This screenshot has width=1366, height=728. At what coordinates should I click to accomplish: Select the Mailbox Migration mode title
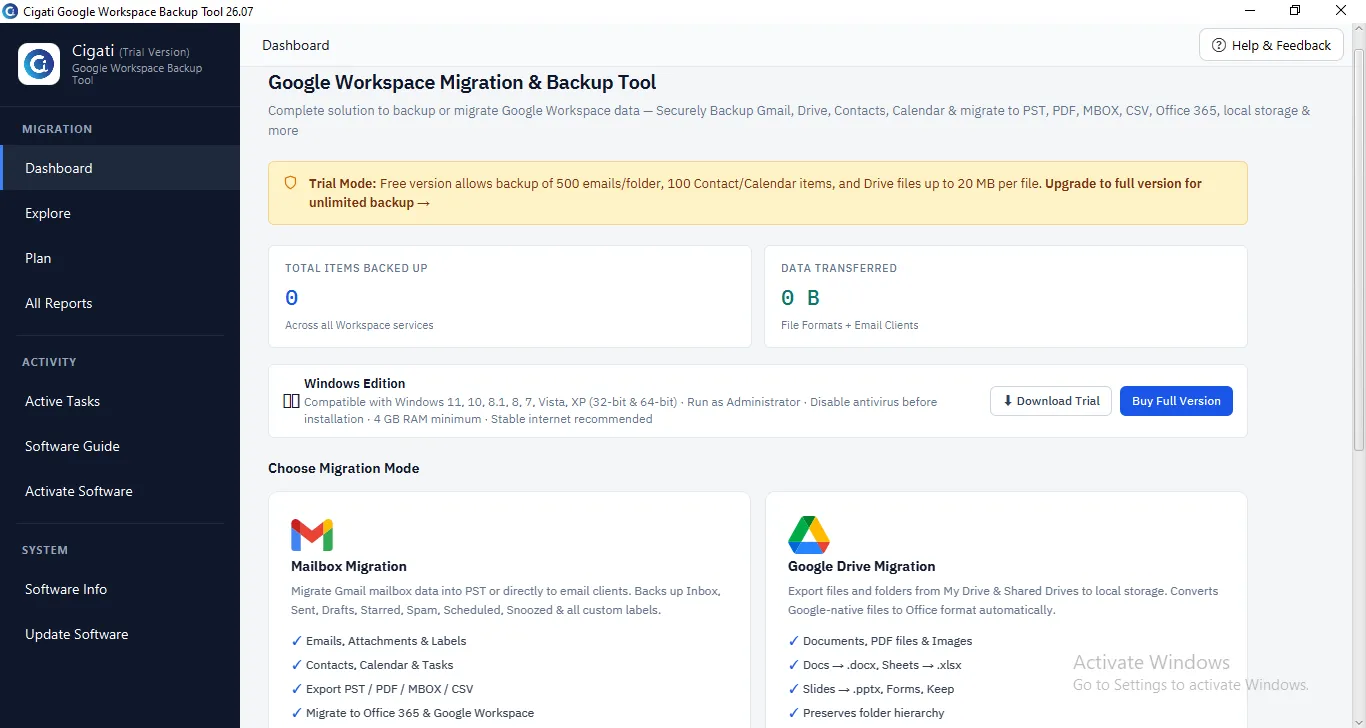coord(349,566)
